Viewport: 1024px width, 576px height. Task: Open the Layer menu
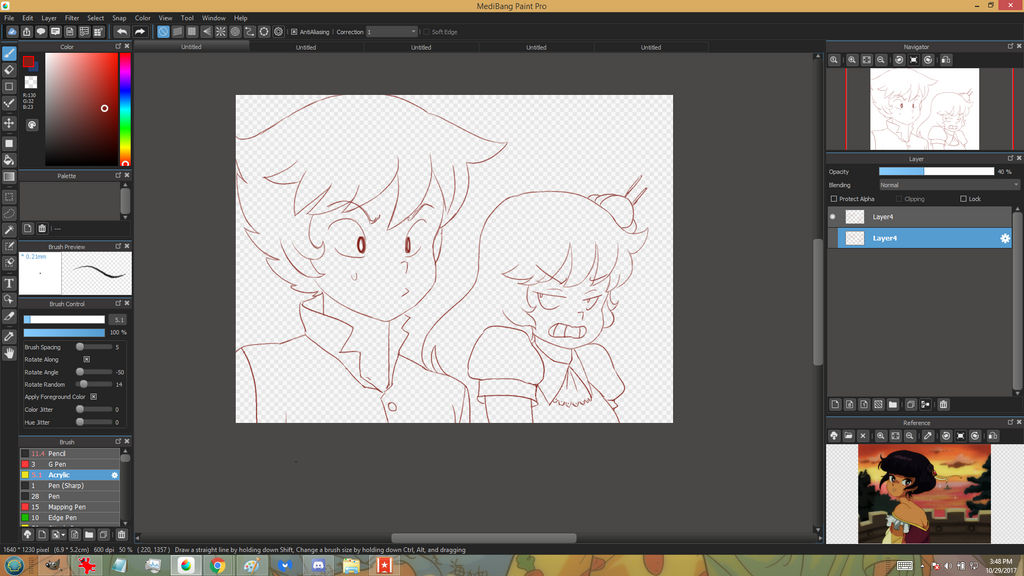pyautogui.click(x=49, y=18)
